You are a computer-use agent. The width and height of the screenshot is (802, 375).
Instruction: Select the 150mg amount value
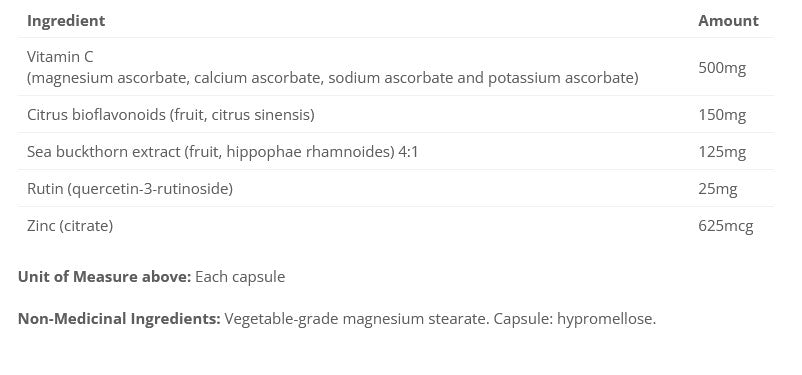(x=722, y=115)
